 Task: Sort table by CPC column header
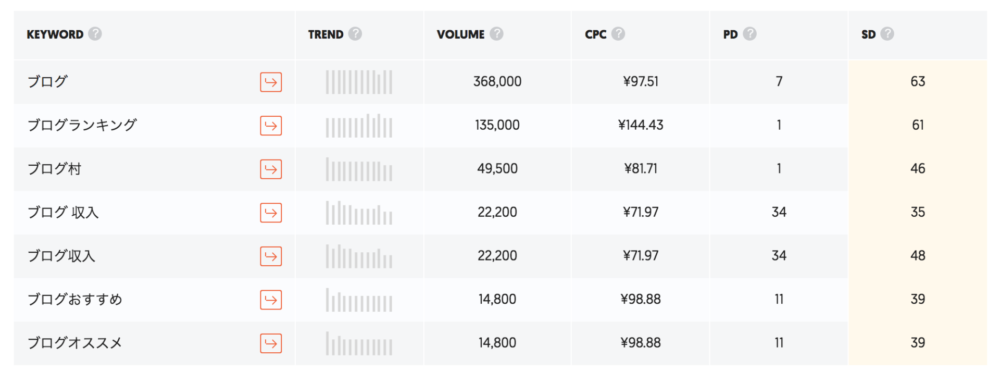click(x=596, y=34)
